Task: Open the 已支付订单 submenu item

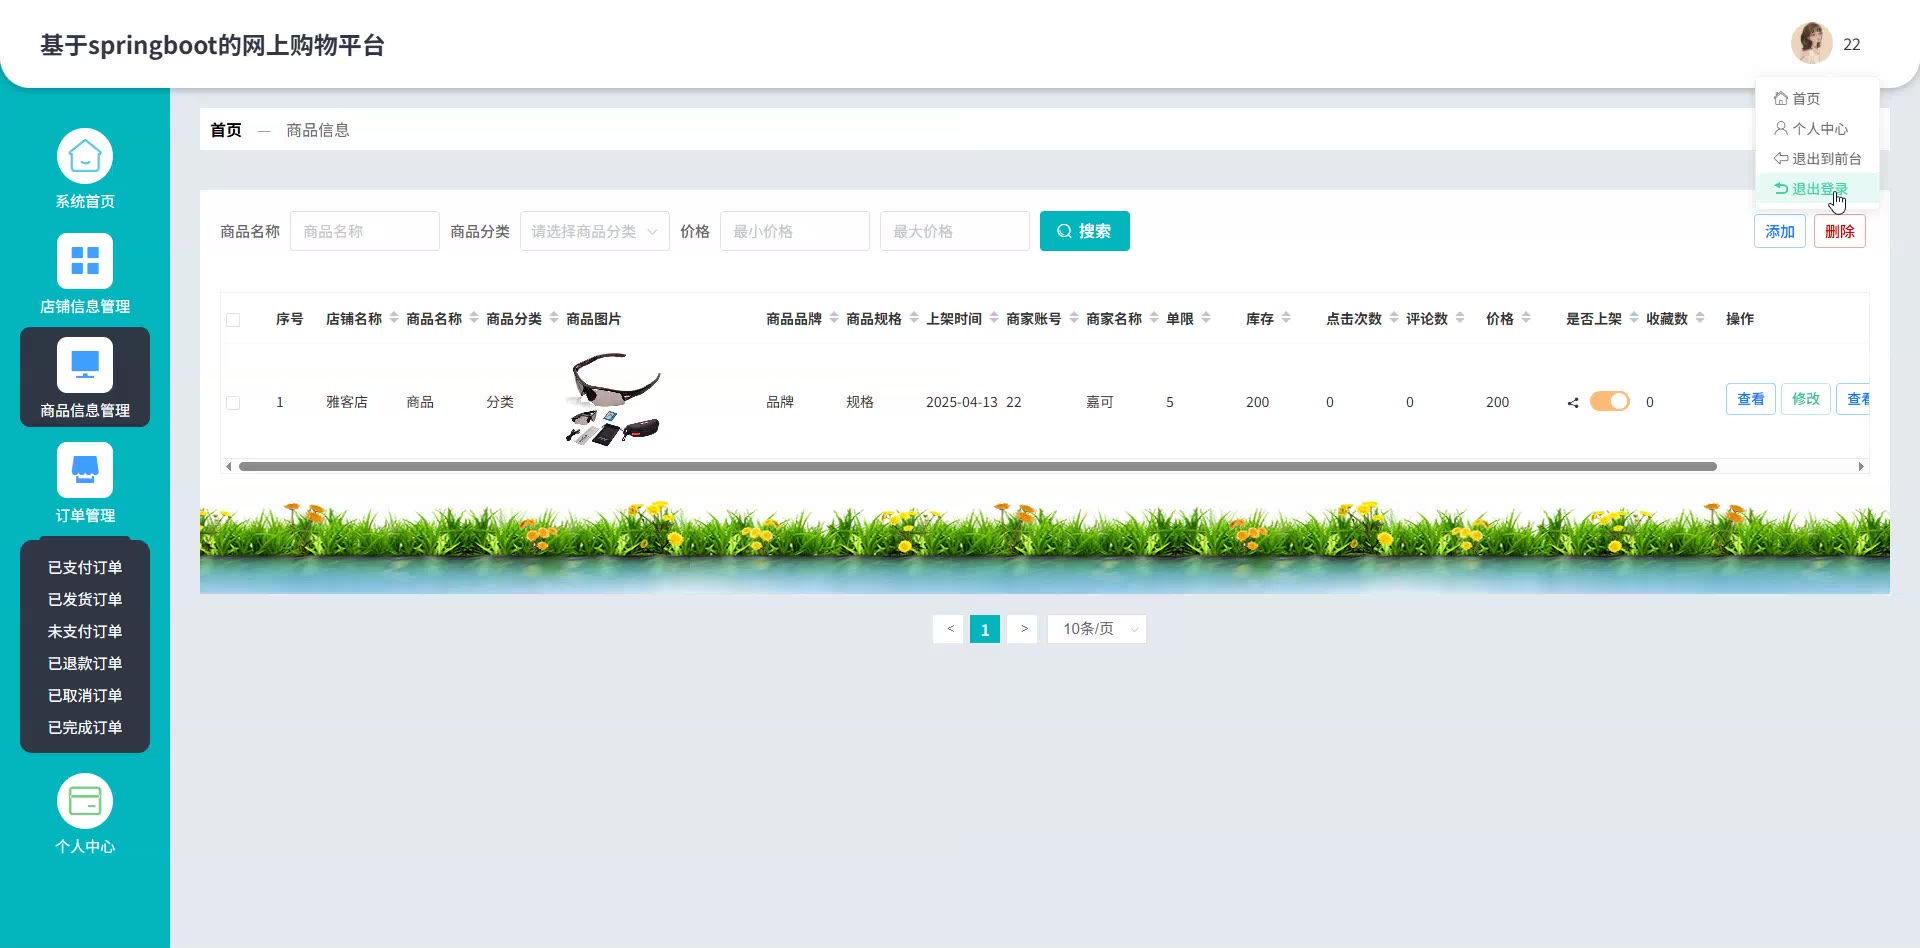Action: click(85, 567)
